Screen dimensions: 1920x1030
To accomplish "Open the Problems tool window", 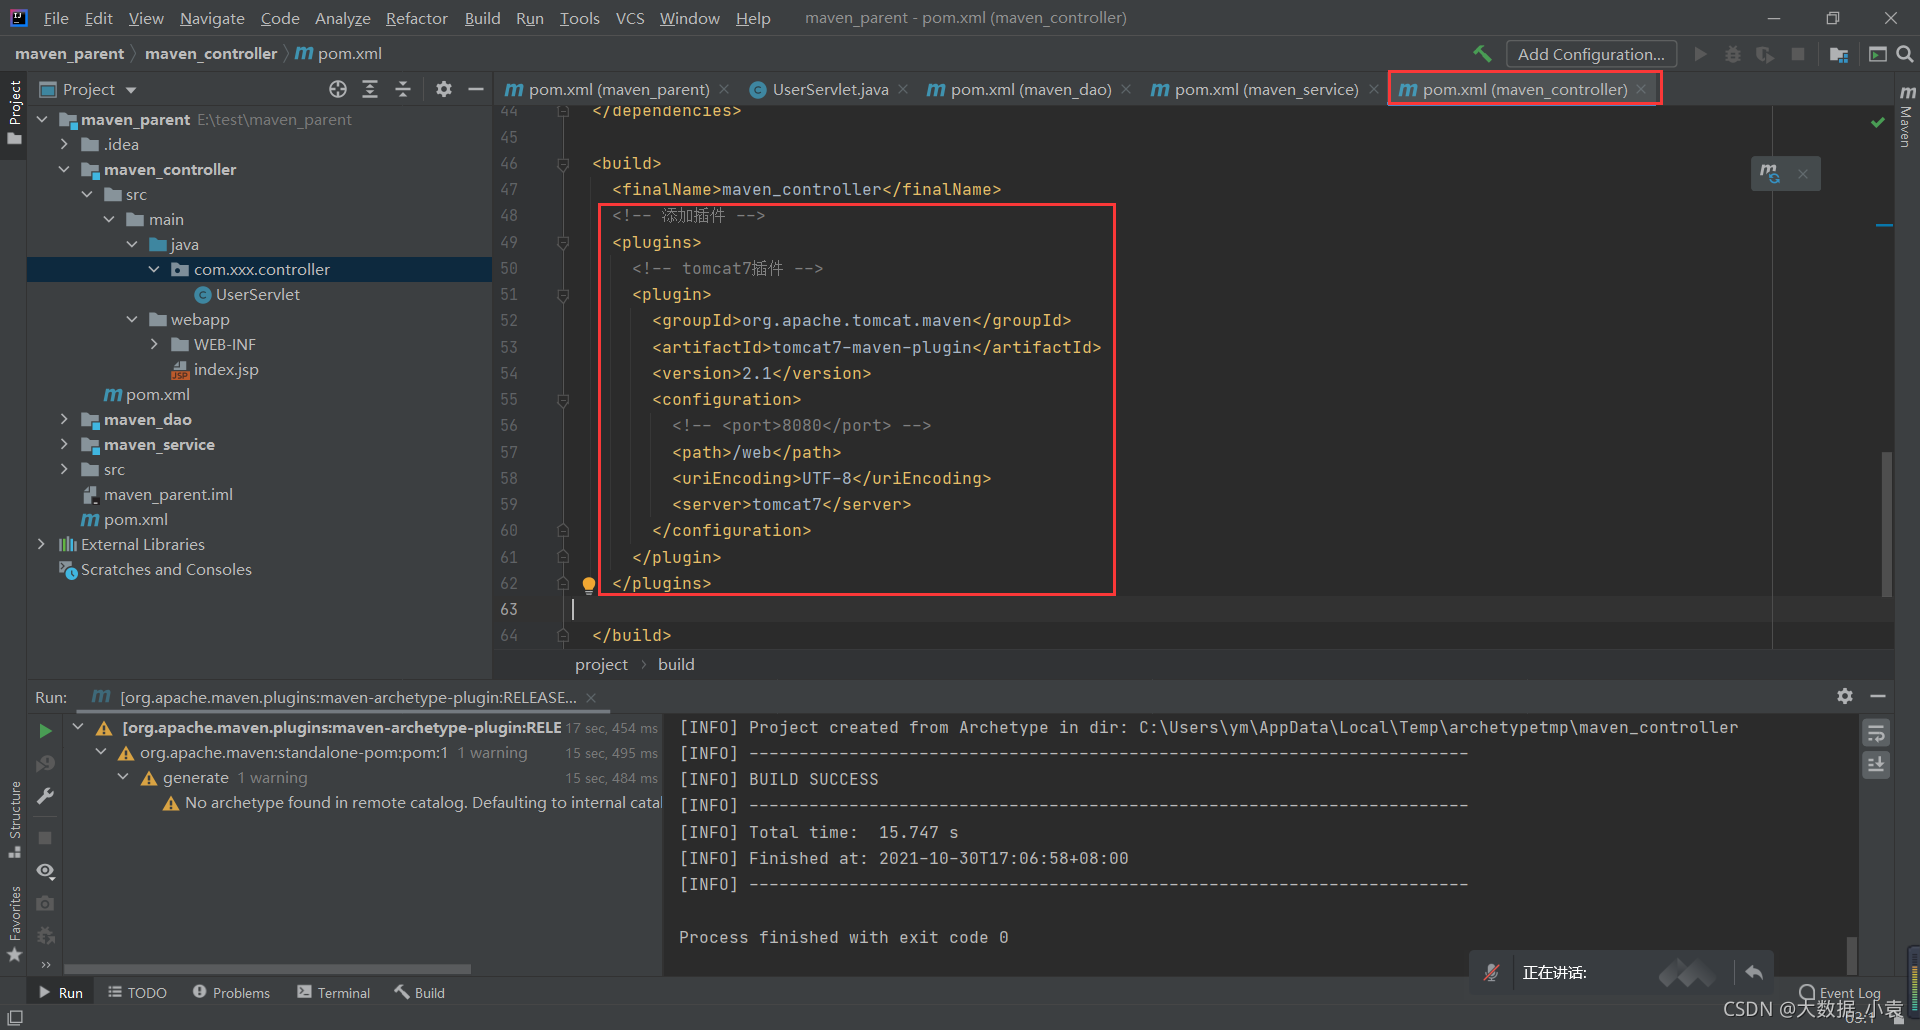I will (x=231, y=992).
